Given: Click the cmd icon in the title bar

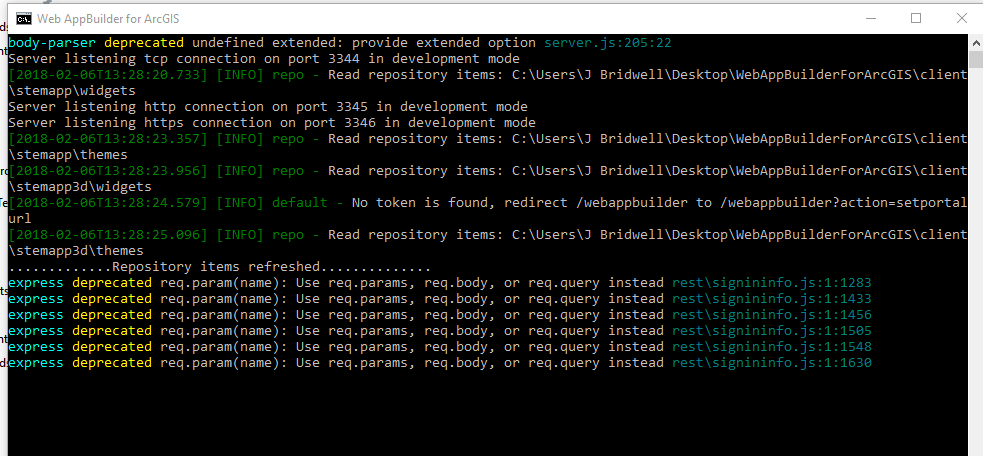Looking at the screenshot, I should 24,19.
